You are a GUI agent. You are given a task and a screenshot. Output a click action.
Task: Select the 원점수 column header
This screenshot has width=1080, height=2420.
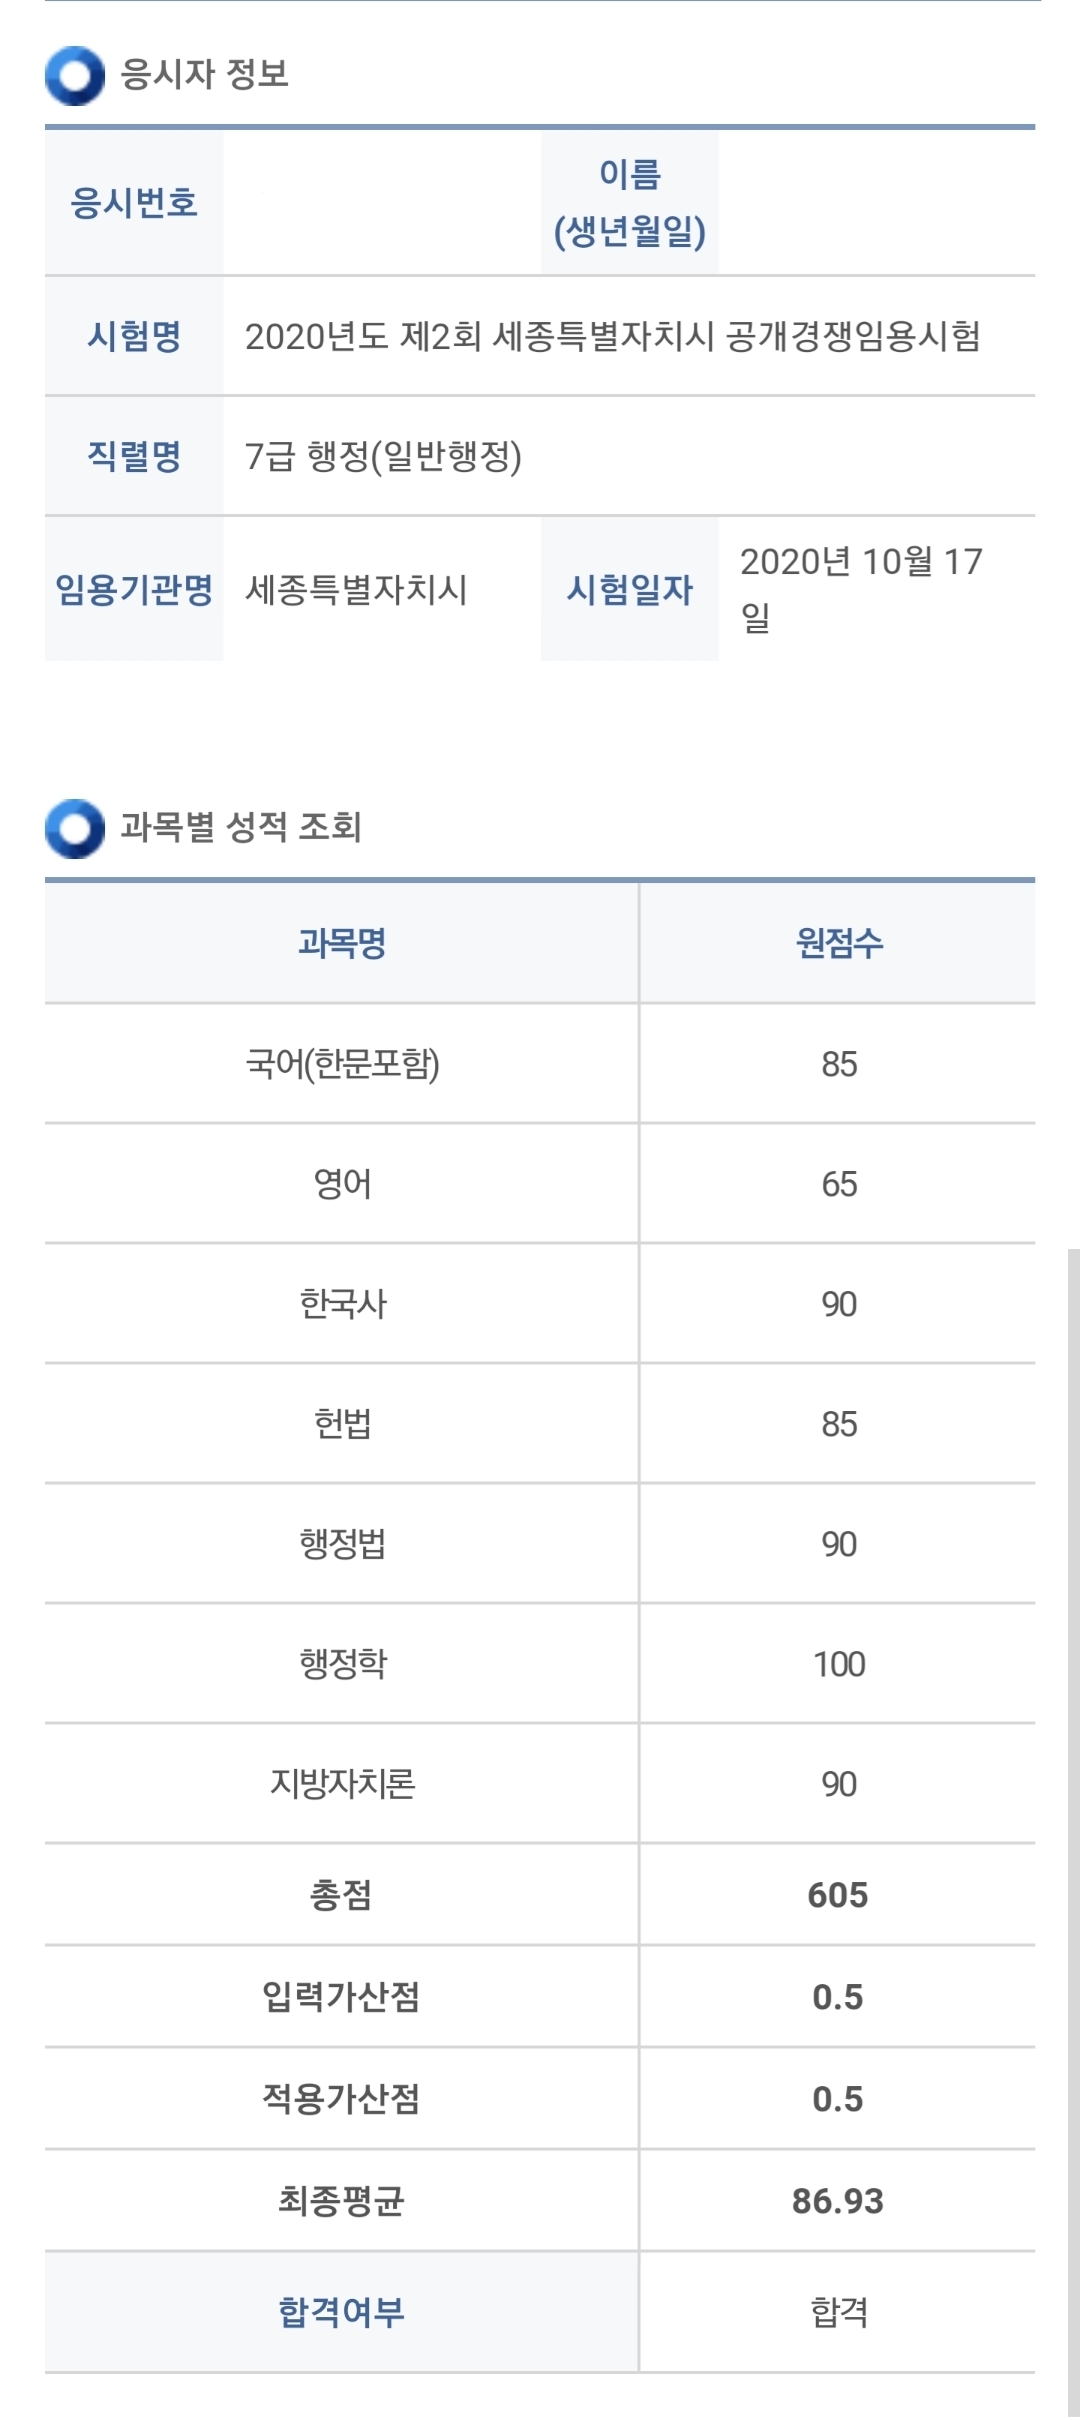[839, 943]
